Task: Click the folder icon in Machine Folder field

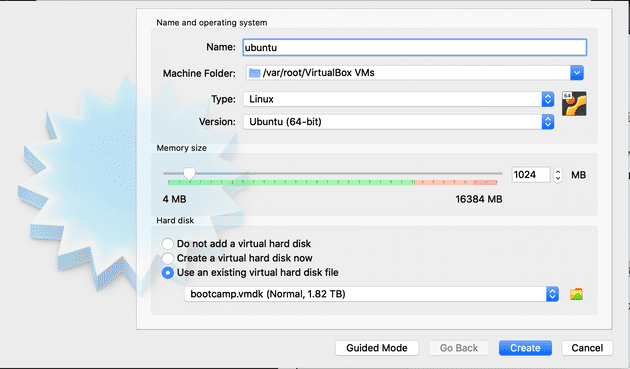Action: click(254, 73)
